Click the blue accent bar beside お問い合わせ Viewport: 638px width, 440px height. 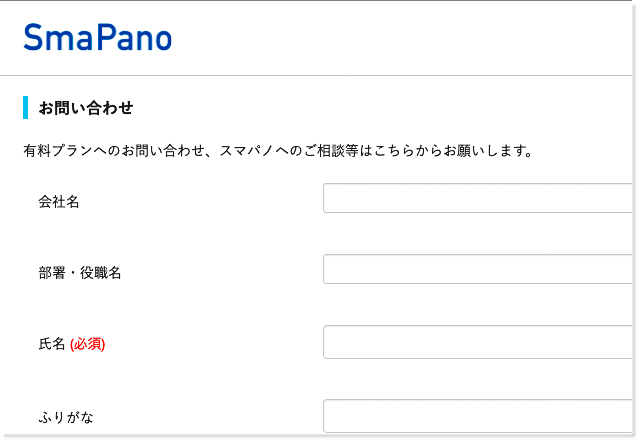[x=25, y=108]
